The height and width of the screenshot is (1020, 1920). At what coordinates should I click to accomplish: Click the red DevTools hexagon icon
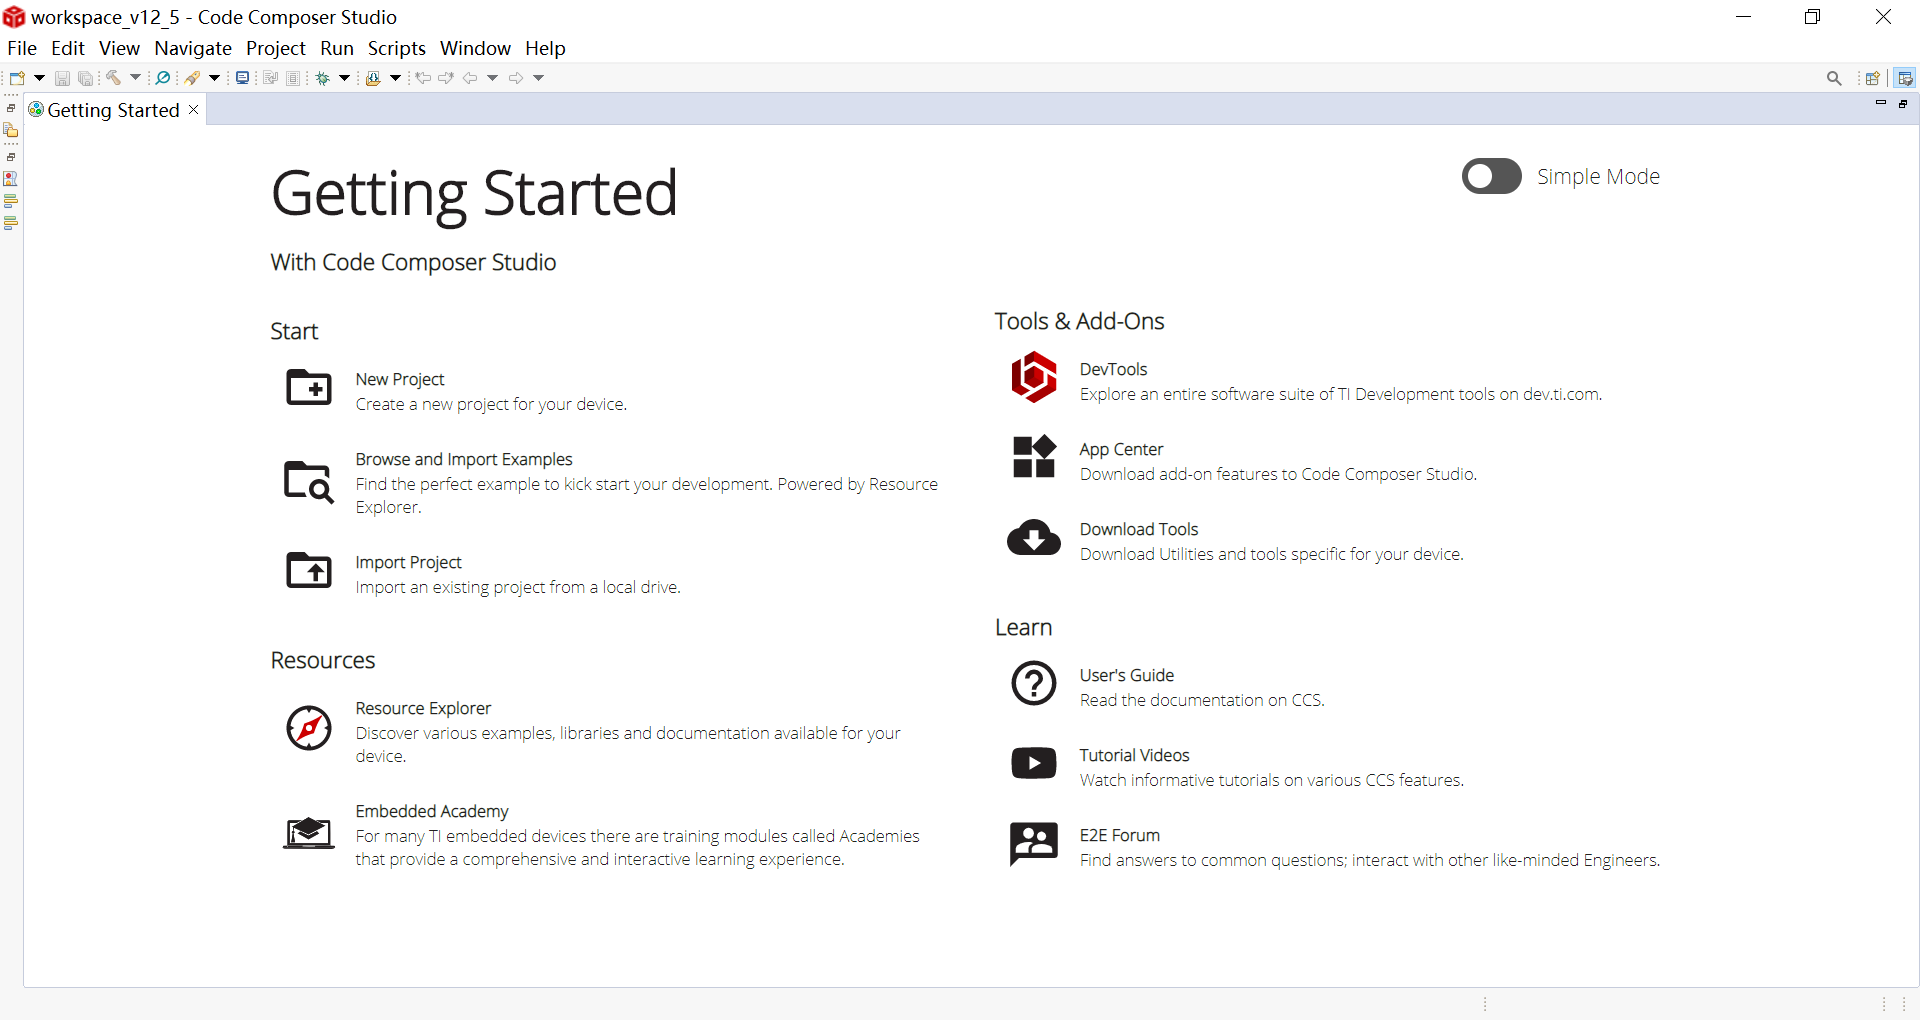1033,377
